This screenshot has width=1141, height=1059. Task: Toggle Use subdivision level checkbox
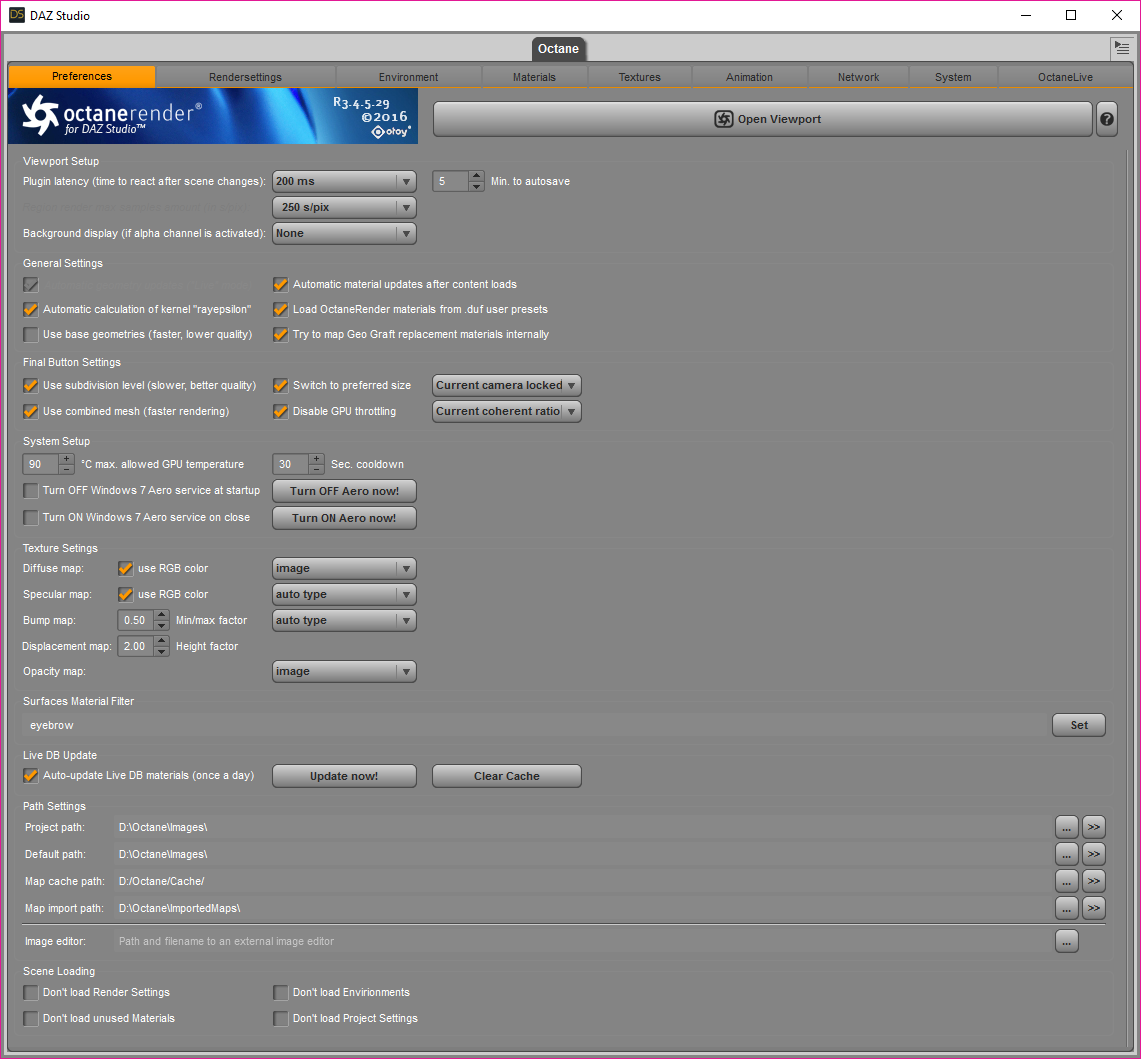click(31, 386)
